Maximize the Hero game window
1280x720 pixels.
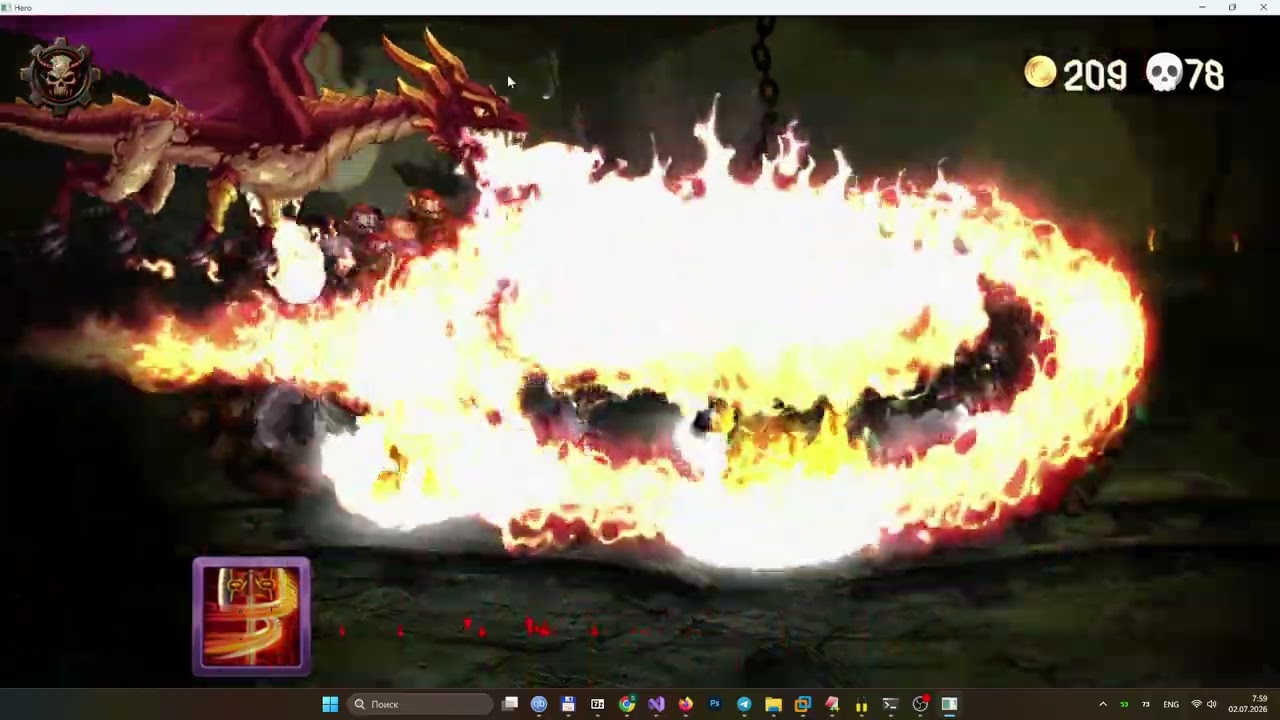click(x=1232, y=7)
